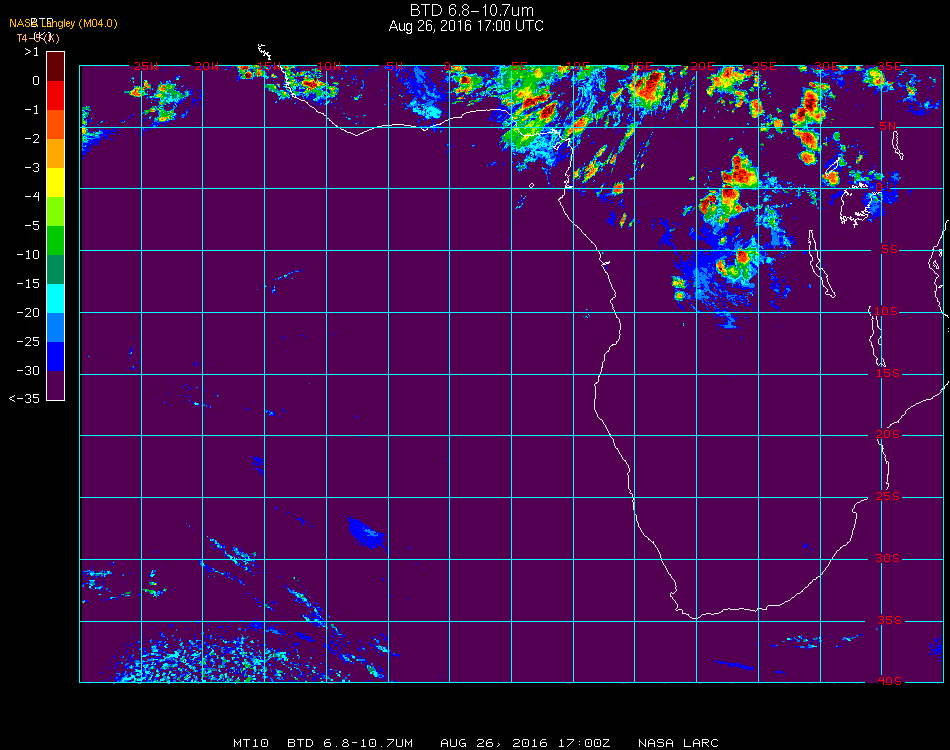The image size is (950, 750).
Task: Click the '35S' latitude label
Action: [x=889, y=620]
